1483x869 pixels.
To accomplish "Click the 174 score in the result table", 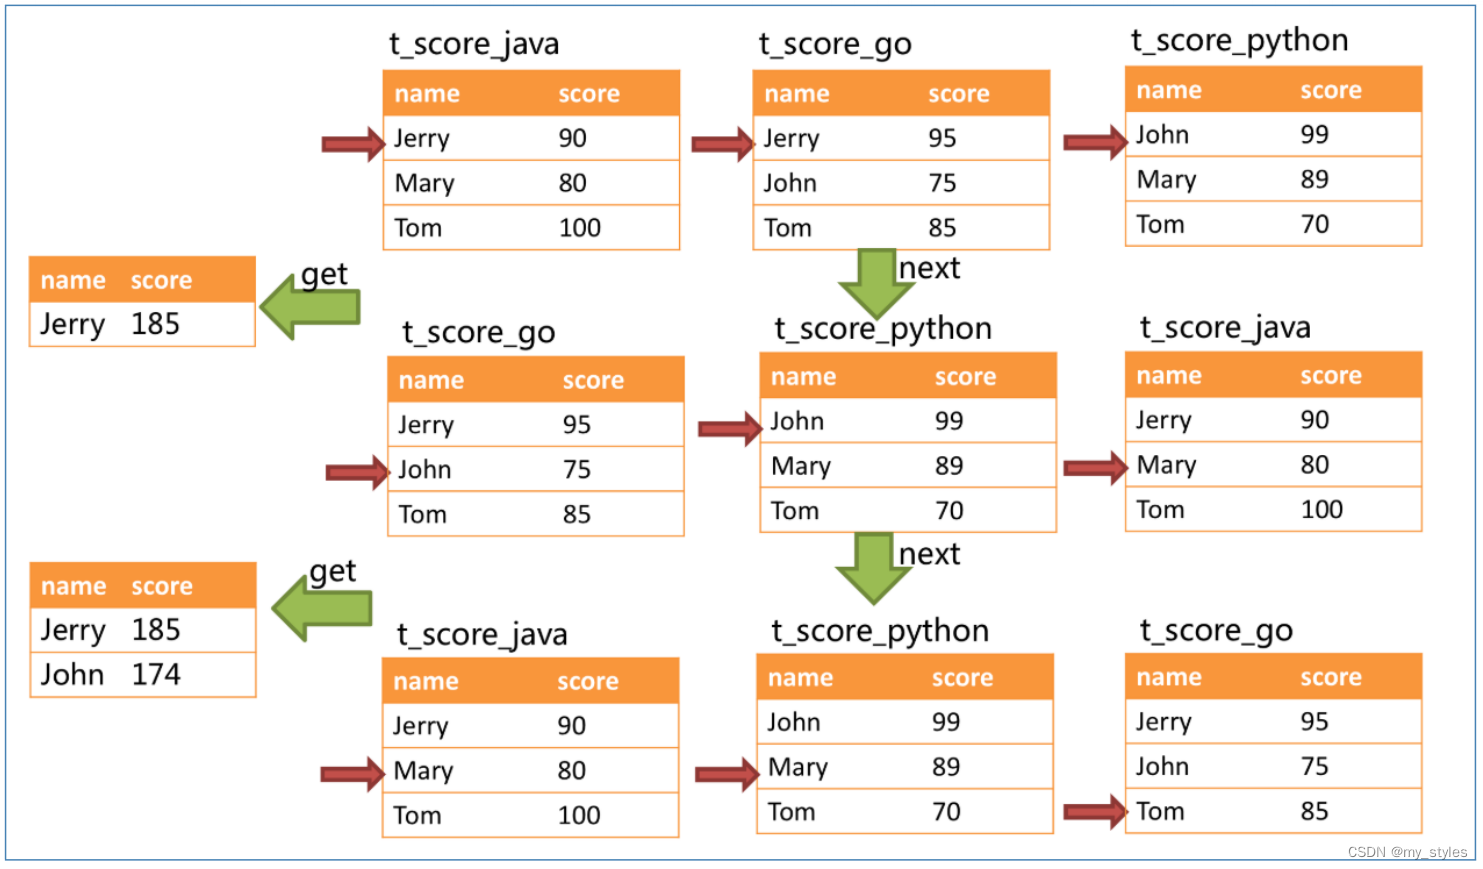I will click(x=156, y=675).
